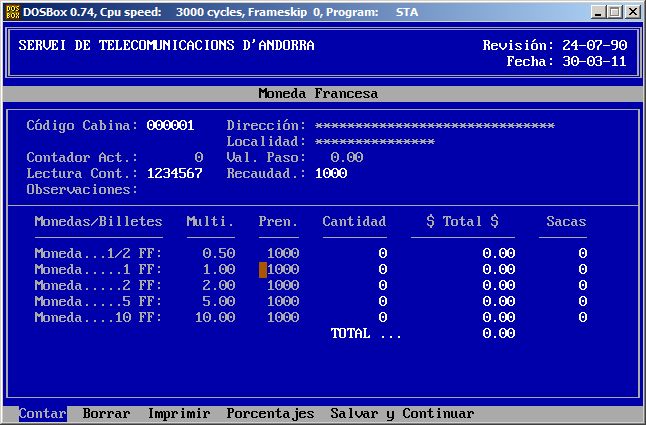This screenshot has width=646, height=425.
Task: Click the Val. Paso value 0.00
Action: tap(346, 158)
